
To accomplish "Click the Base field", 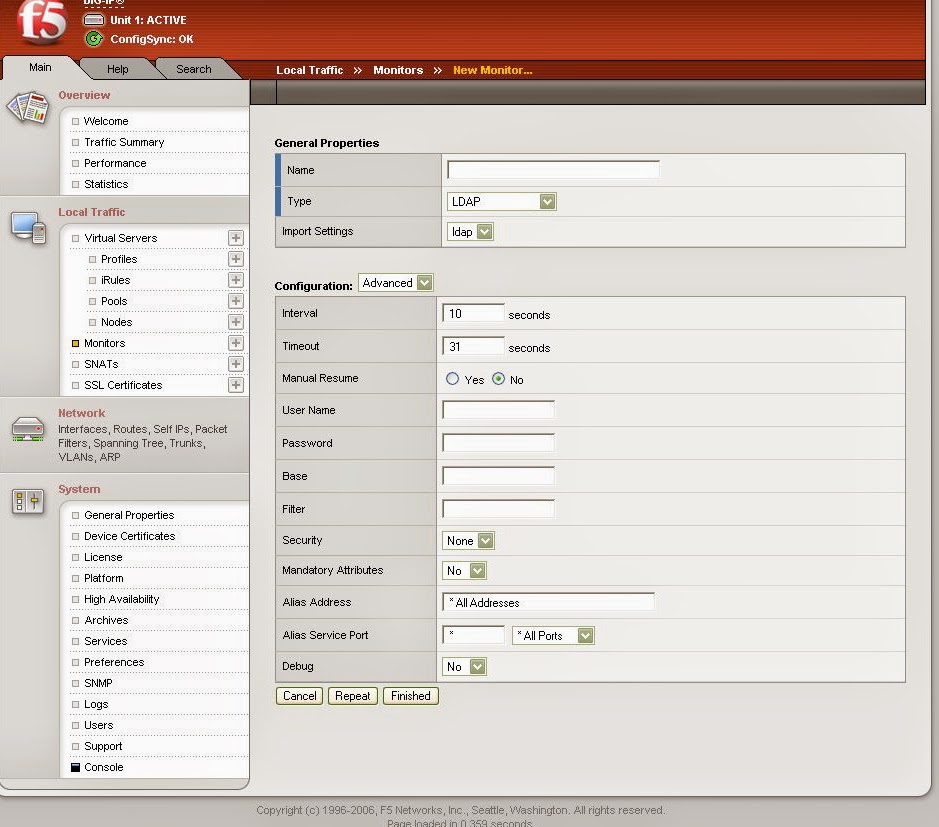I will (x=498, y=475).
